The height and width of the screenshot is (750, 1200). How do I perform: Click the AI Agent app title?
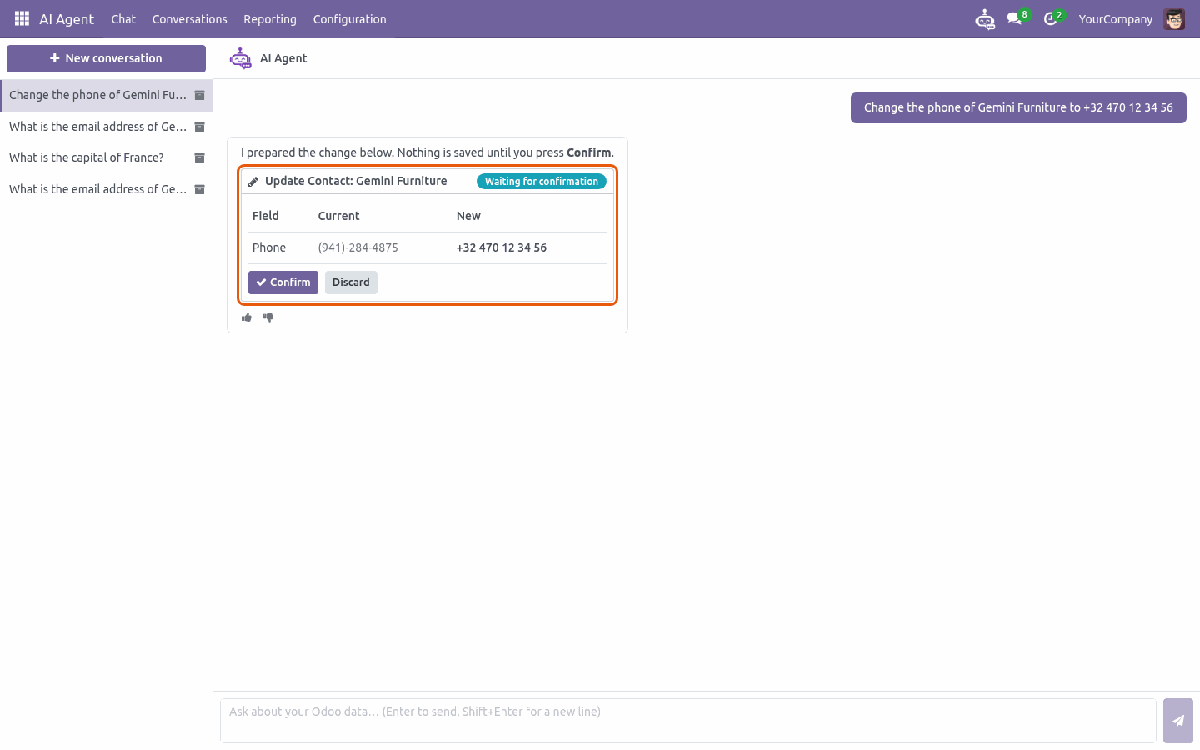pyautogui.click(x=67, y=19)
